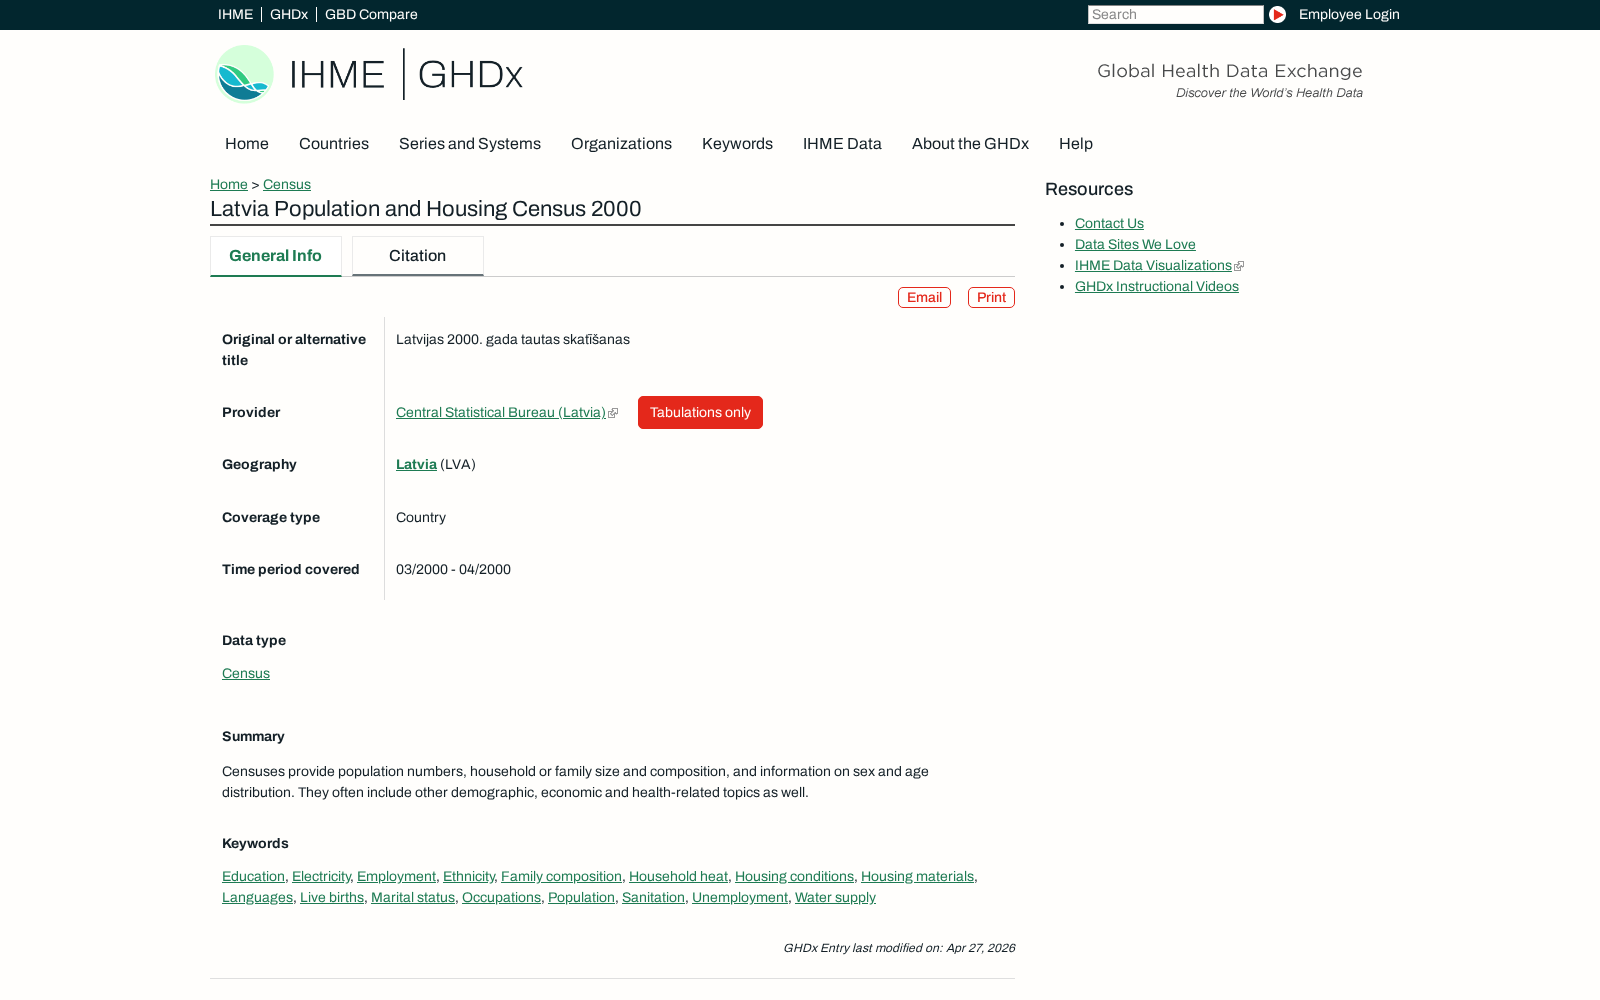
Task: Click the Coverage type value "Country"
Action: pos(421,518)
